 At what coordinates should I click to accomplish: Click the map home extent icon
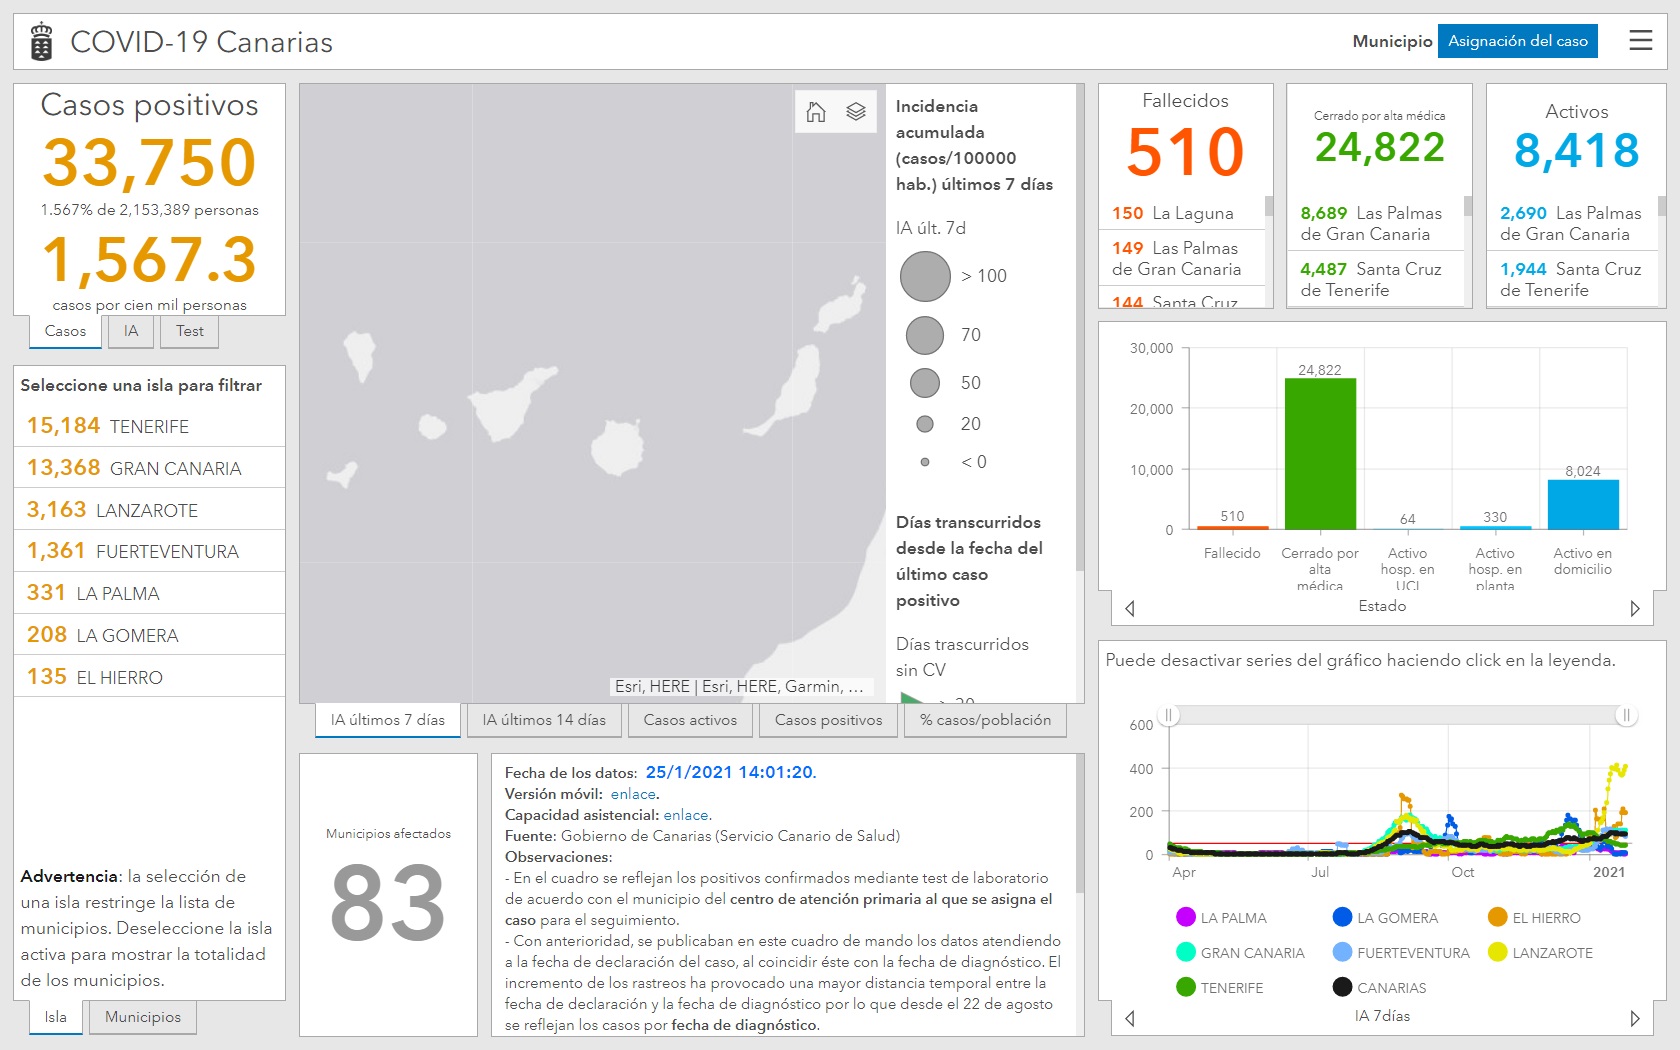(816, 112)
